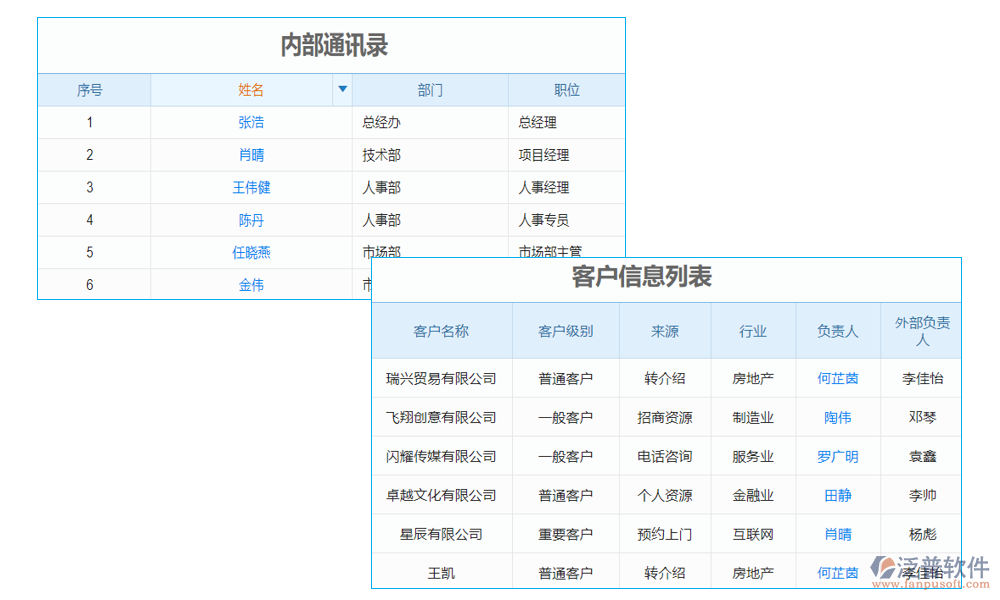
Task: Open 陈丹's employee record
Action: (x=251, y=220)
